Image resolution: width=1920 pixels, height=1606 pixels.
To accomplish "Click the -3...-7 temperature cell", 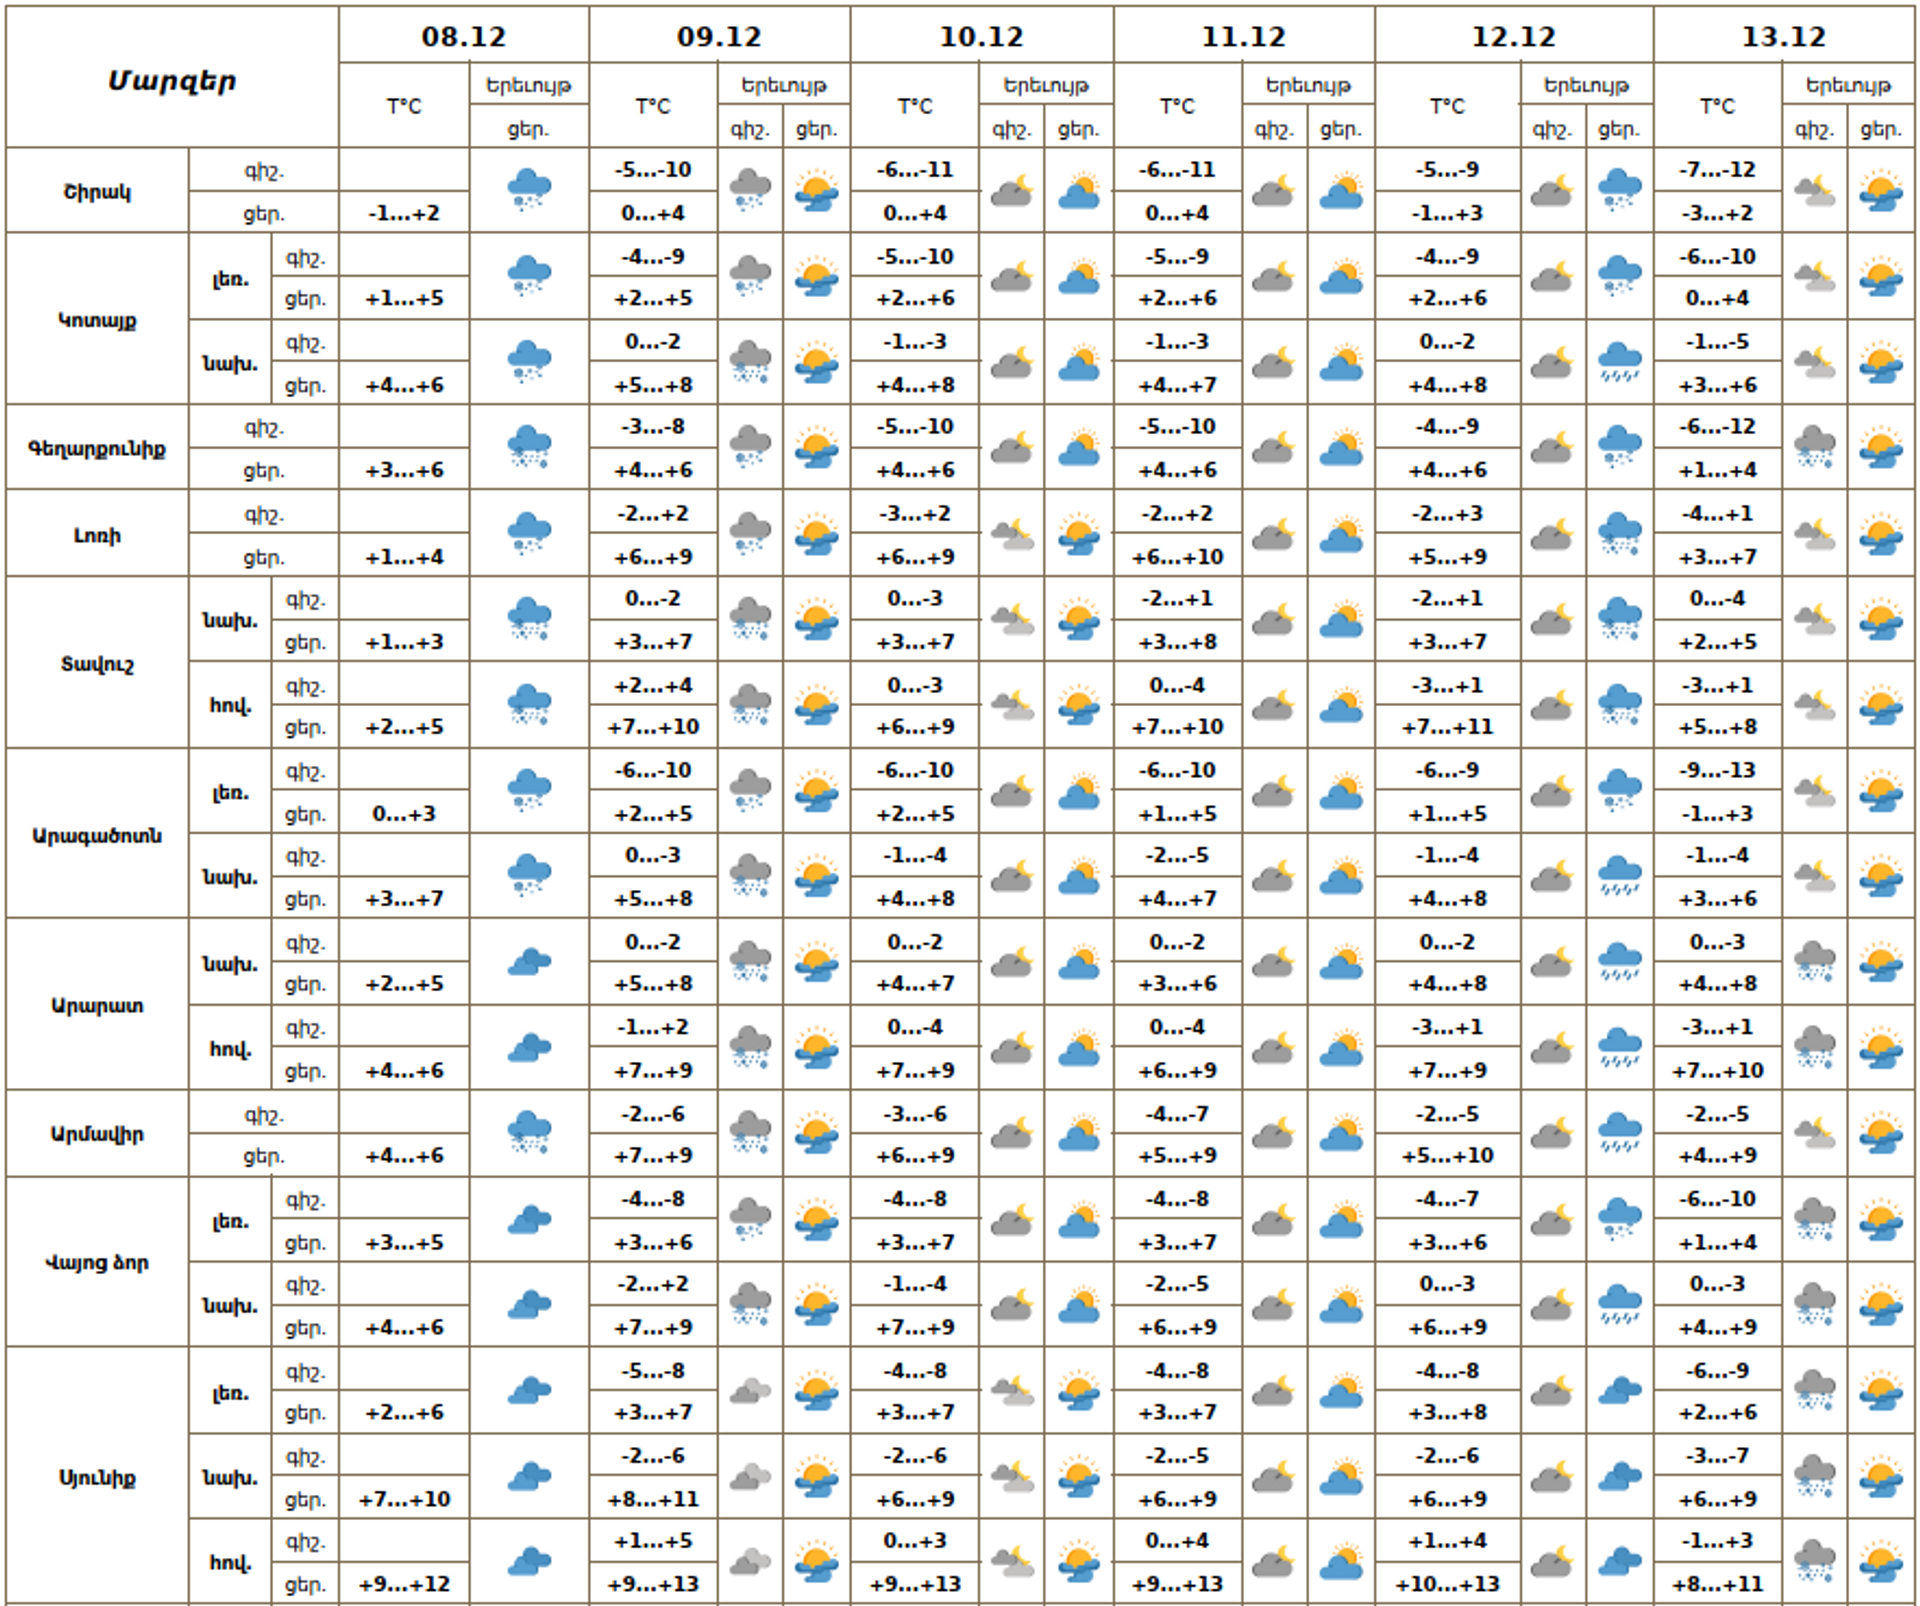I will coord(1717,1455).
